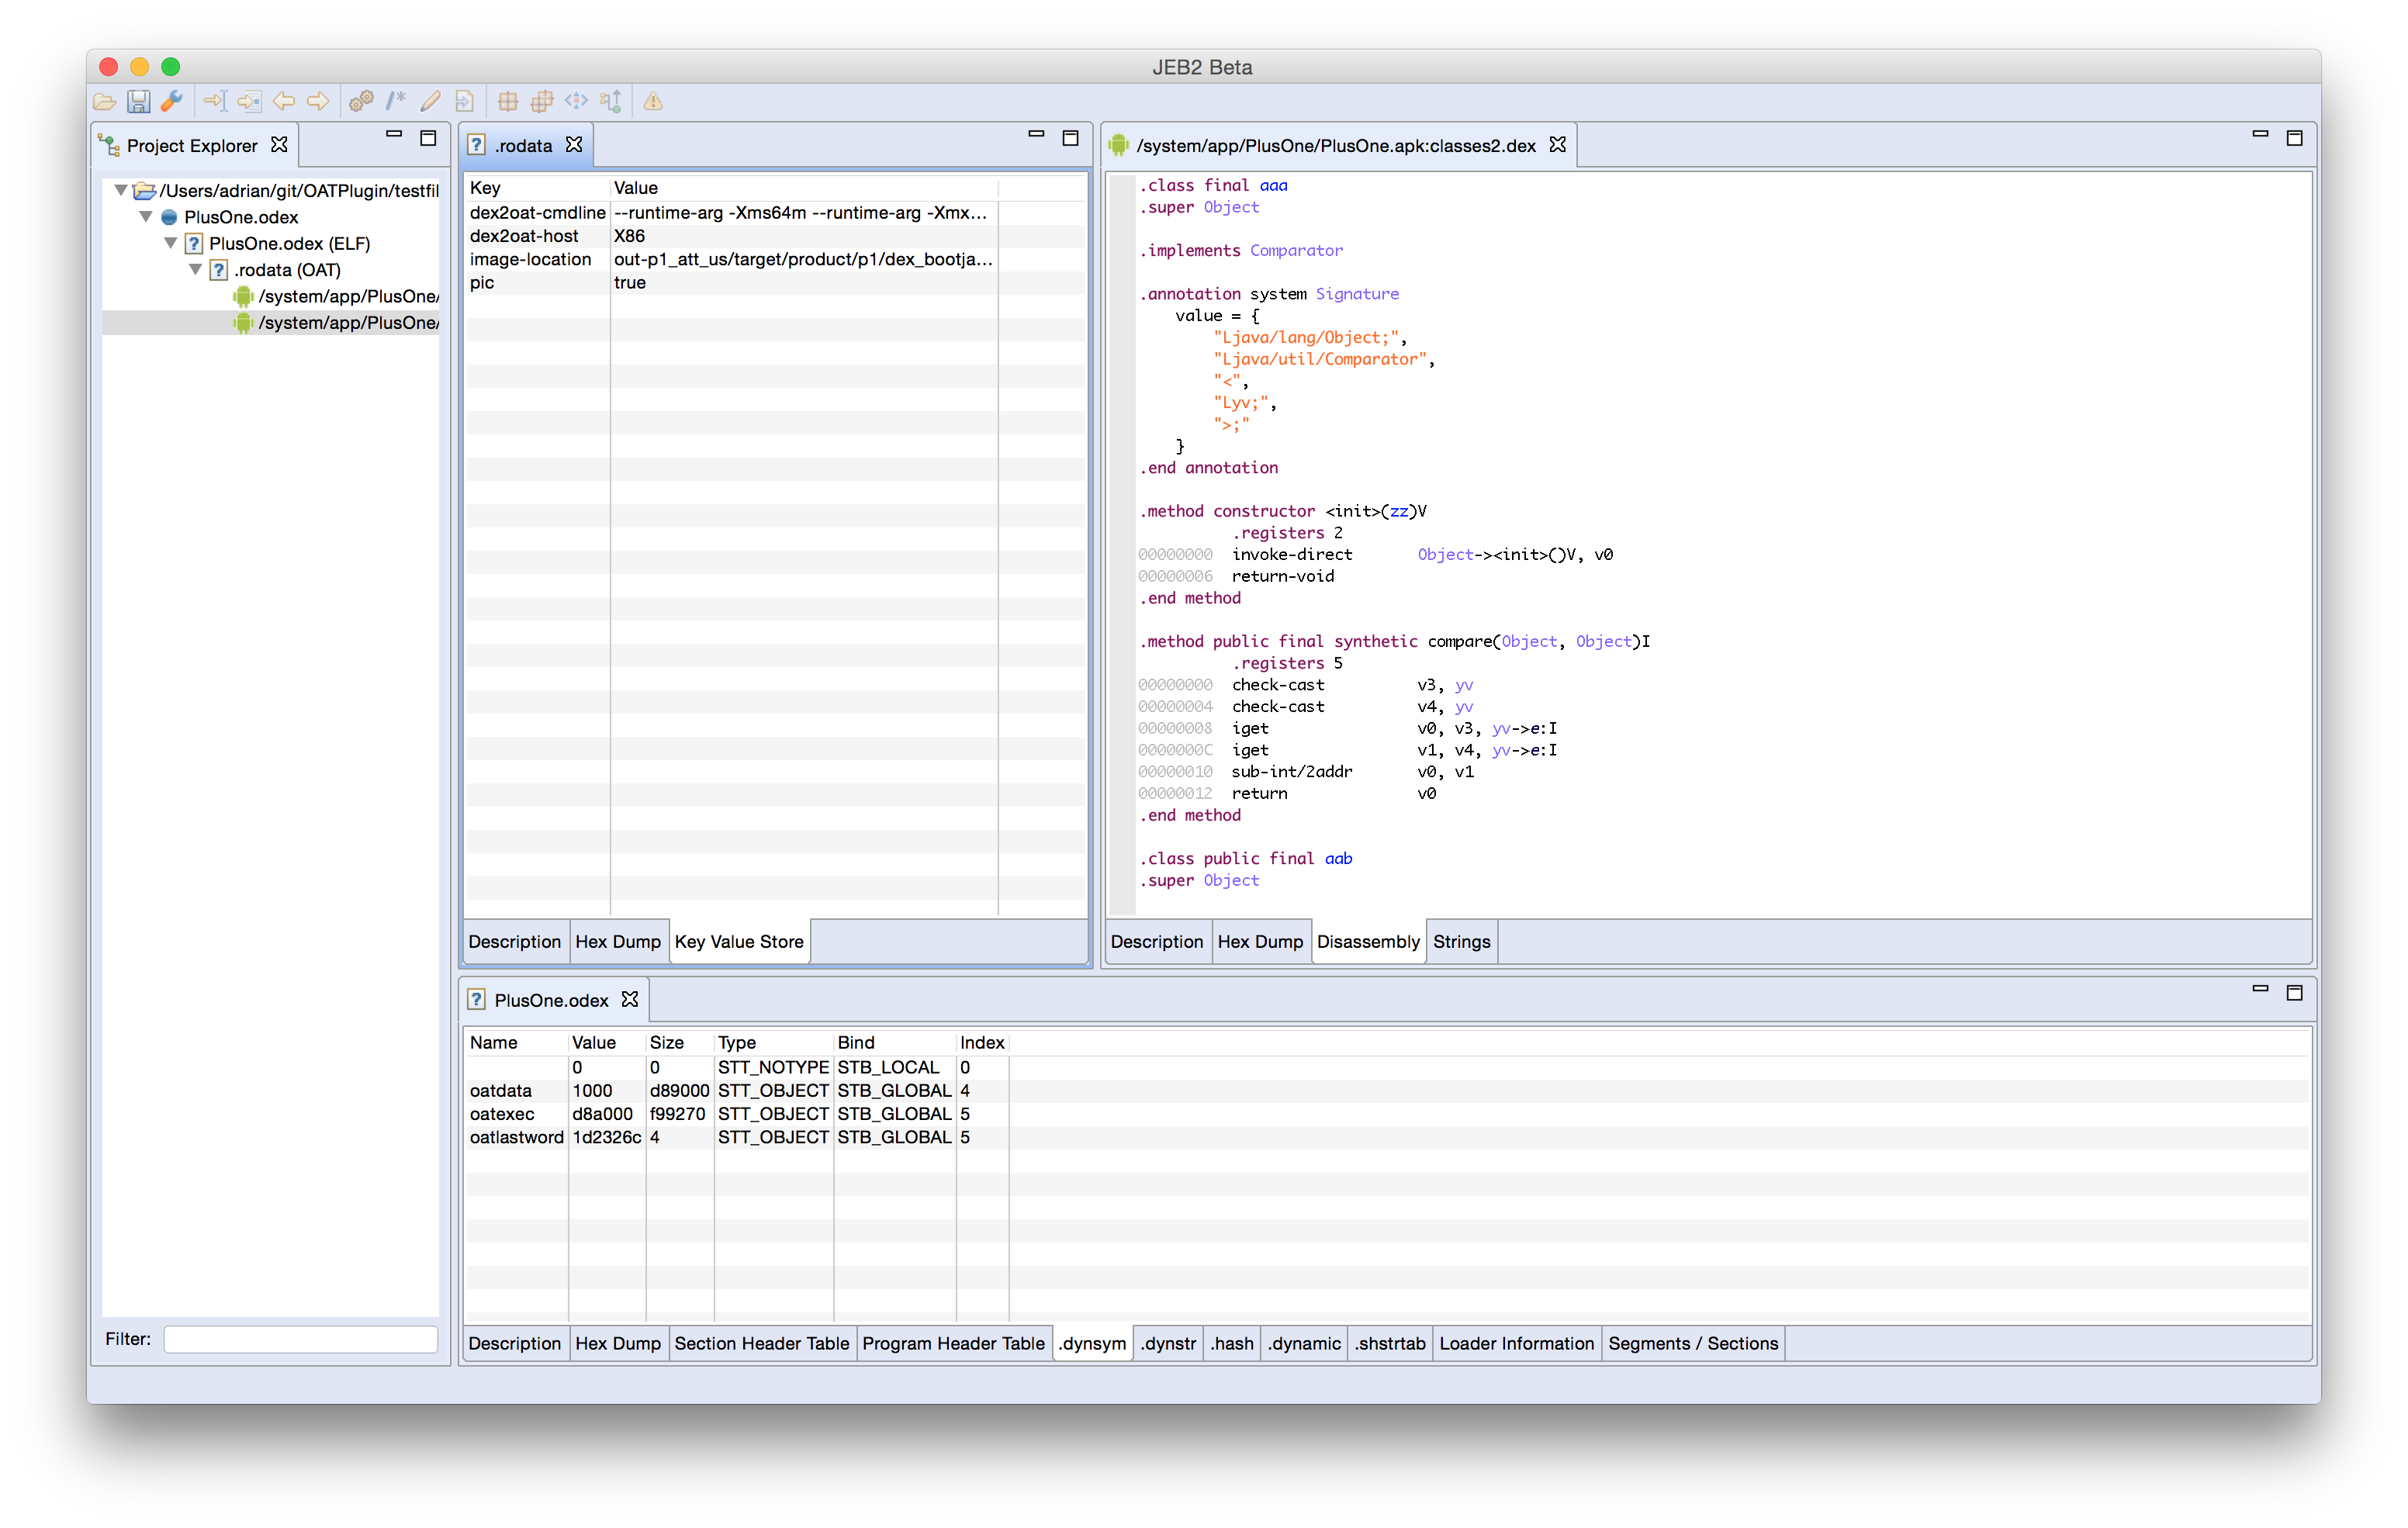Screen dimensions: 2408x1528
Task: Navigate back with the left arrow icon
Action: (284, 101)
